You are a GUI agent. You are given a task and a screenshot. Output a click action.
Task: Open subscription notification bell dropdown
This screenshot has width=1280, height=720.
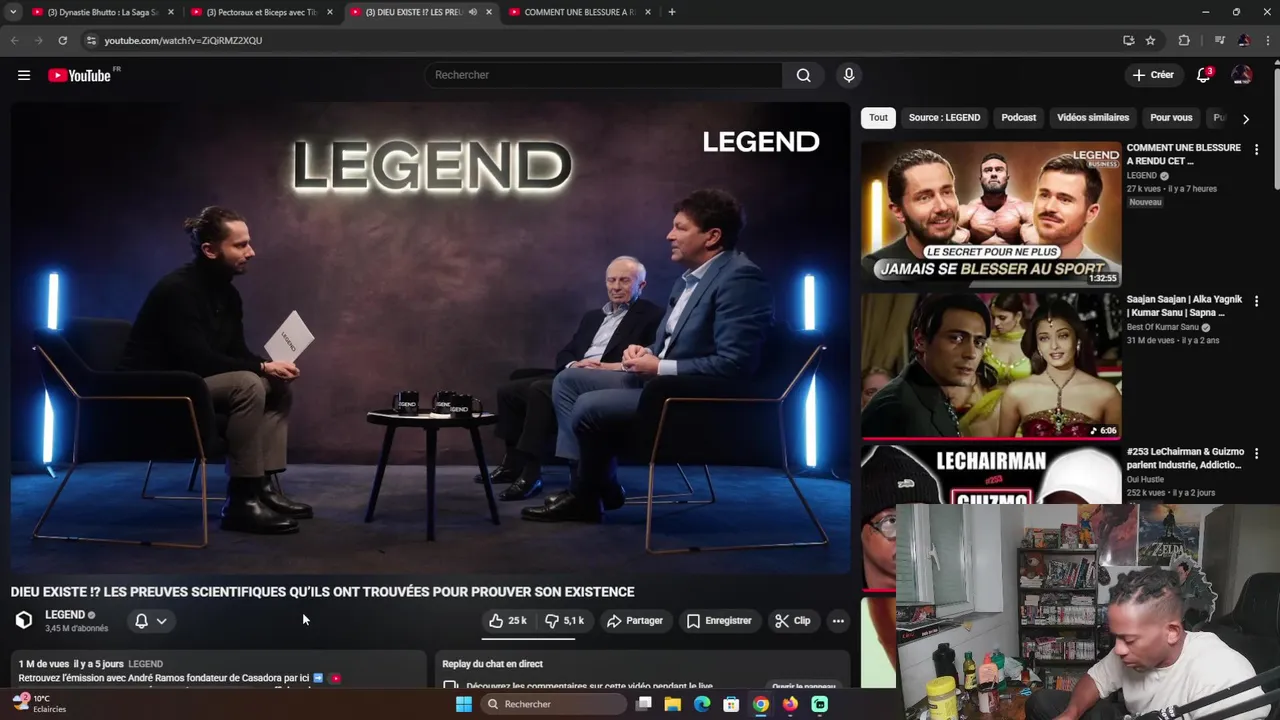click(151, 621)
